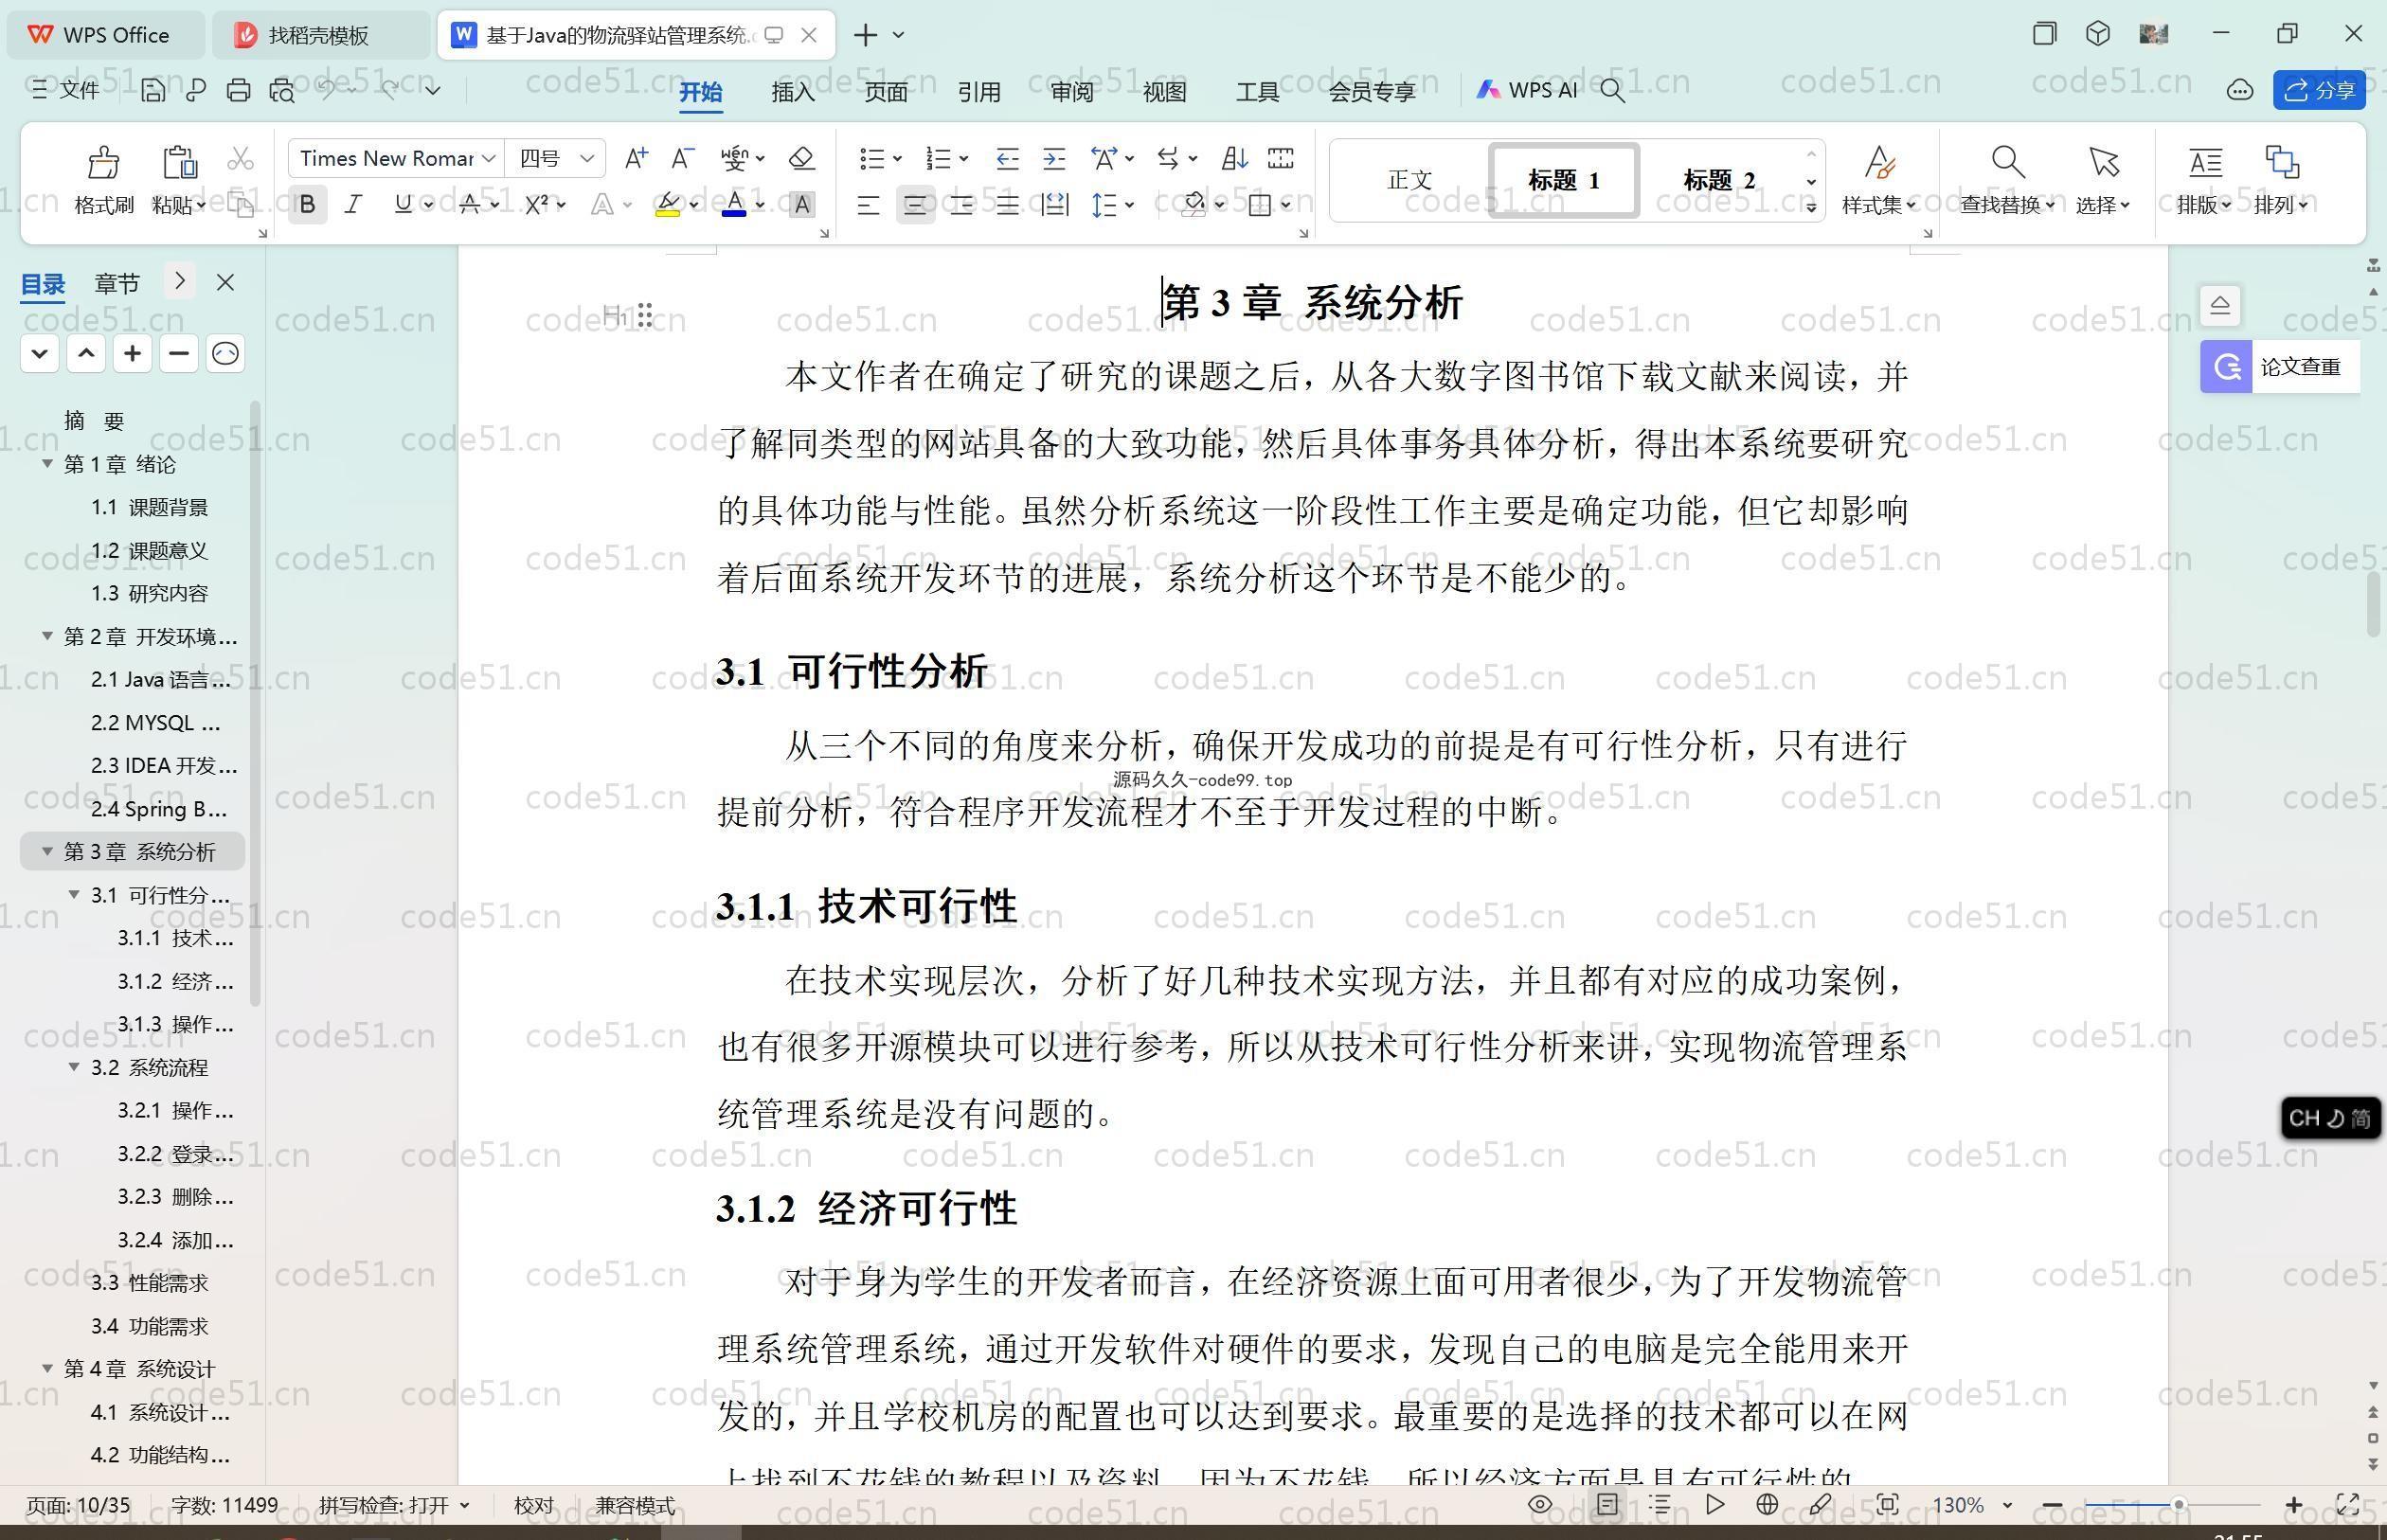
Task: Collapse the 第 4 章 系统设计 tree node
Action: click(x=47, y=1368)
